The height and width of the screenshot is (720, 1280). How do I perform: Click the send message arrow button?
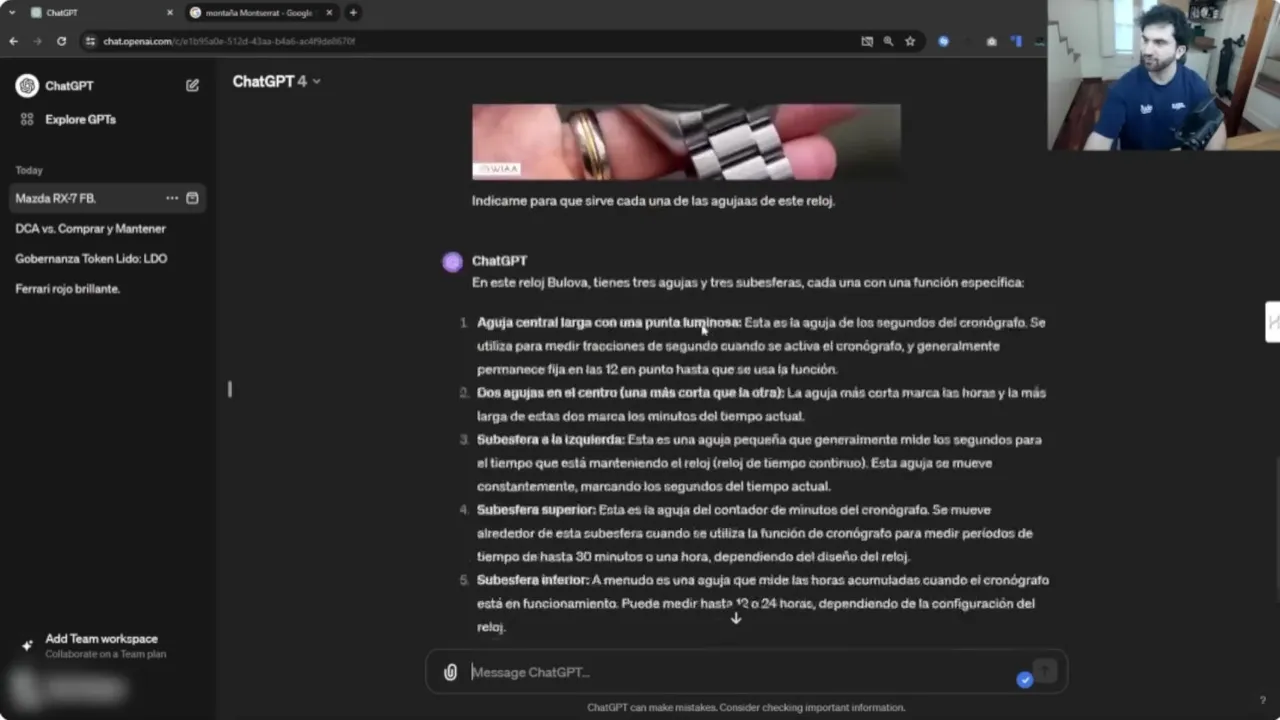pyautogui.click(x=1045, y=671)
